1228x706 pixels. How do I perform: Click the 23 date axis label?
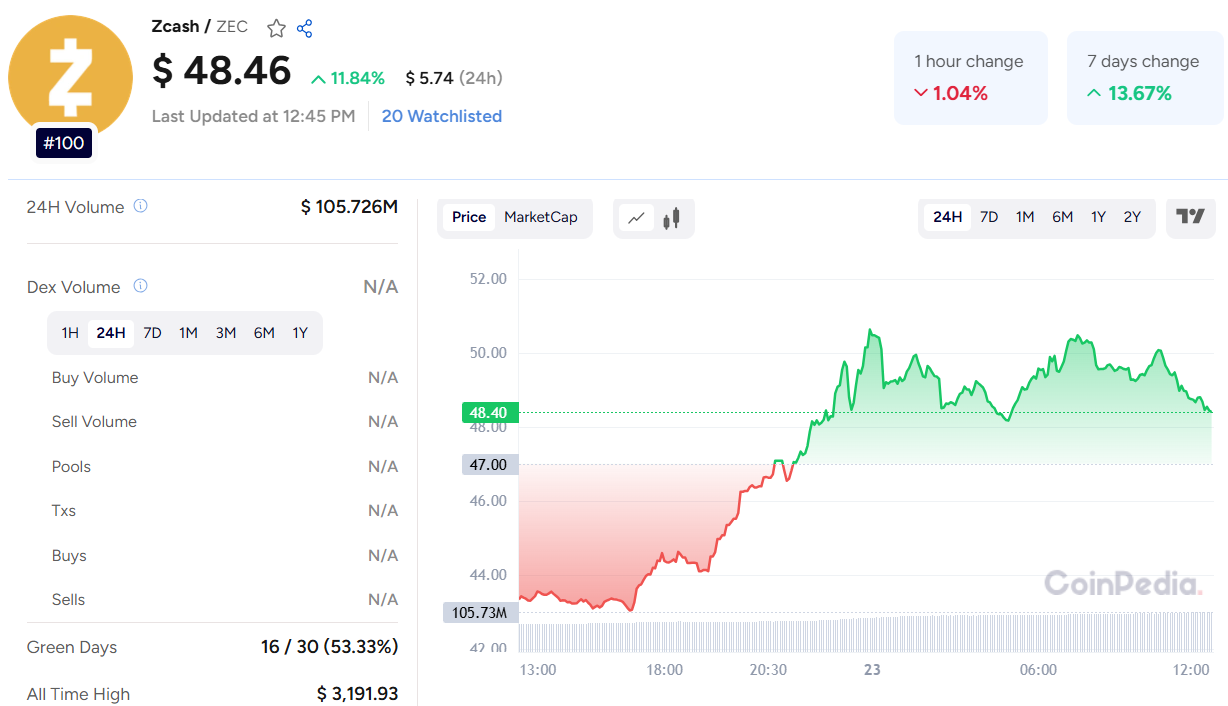tap(872, 670)
